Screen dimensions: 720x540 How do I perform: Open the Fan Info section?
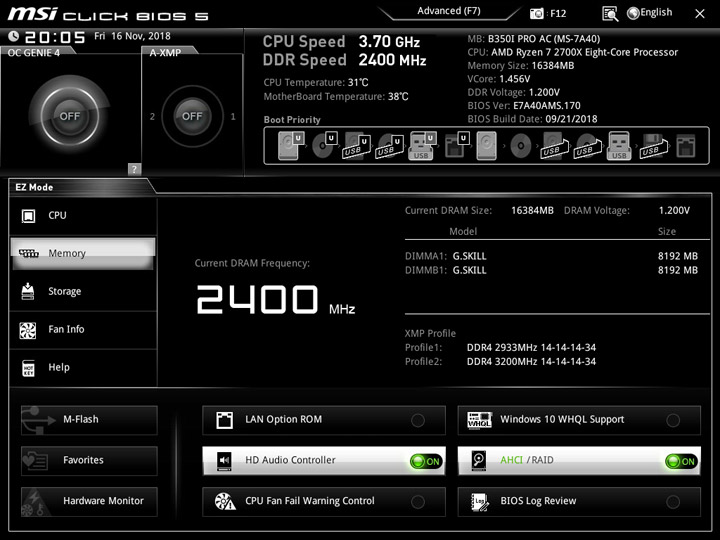click(83, 329)
